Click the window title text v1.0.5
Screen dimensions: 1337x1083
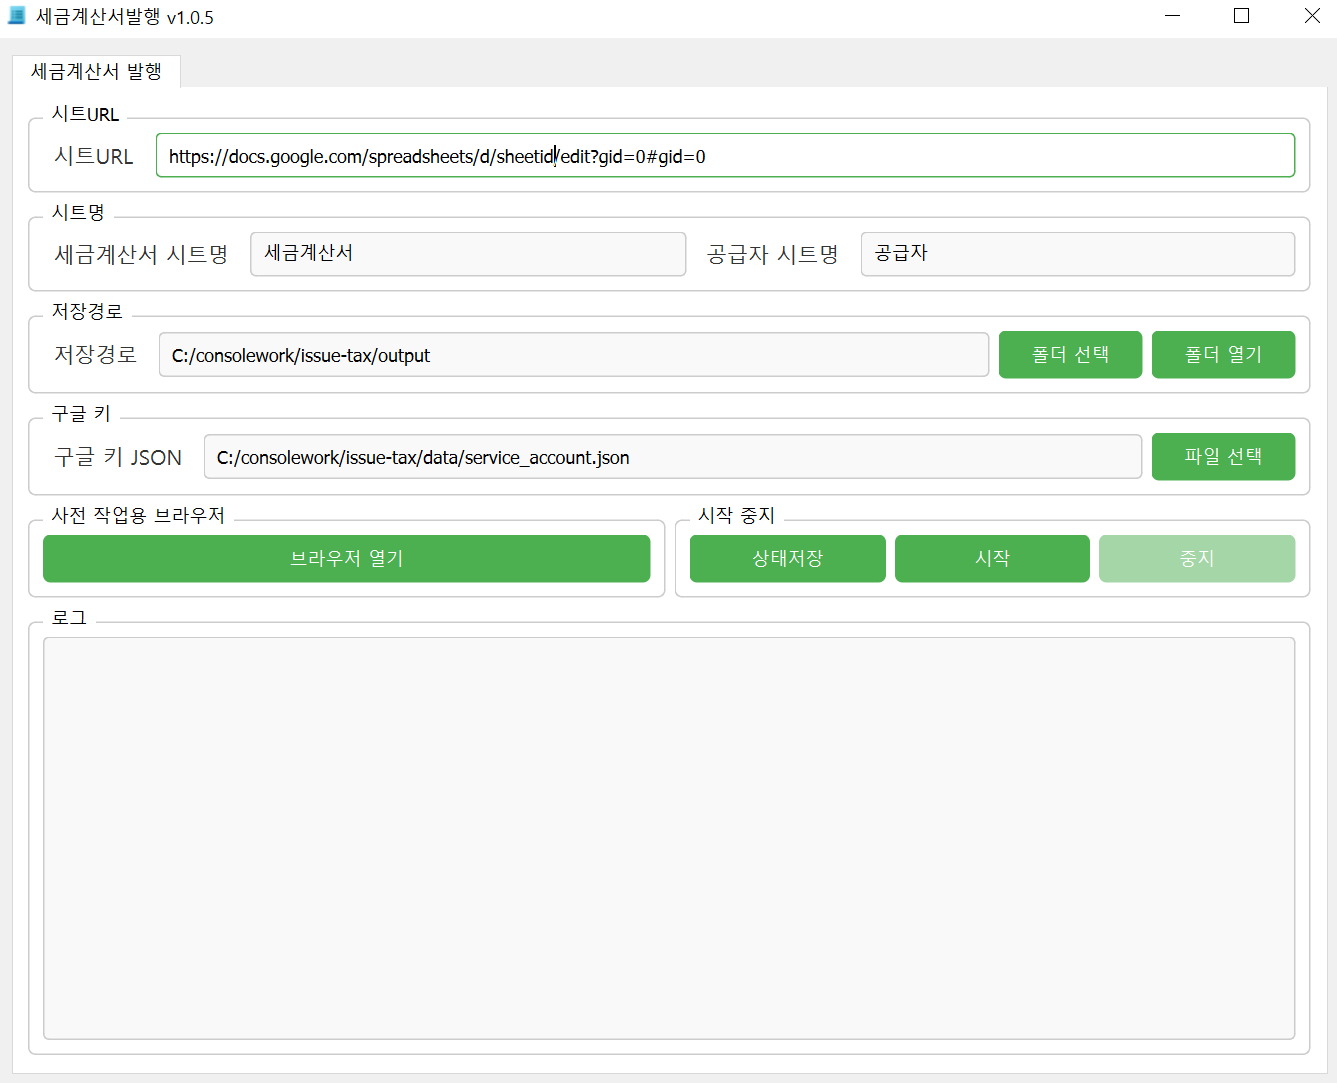190,18
